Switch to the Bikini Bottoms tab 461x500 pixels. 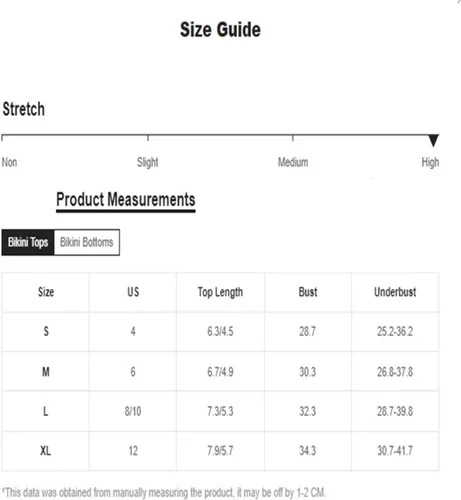[x=87, y=242]
